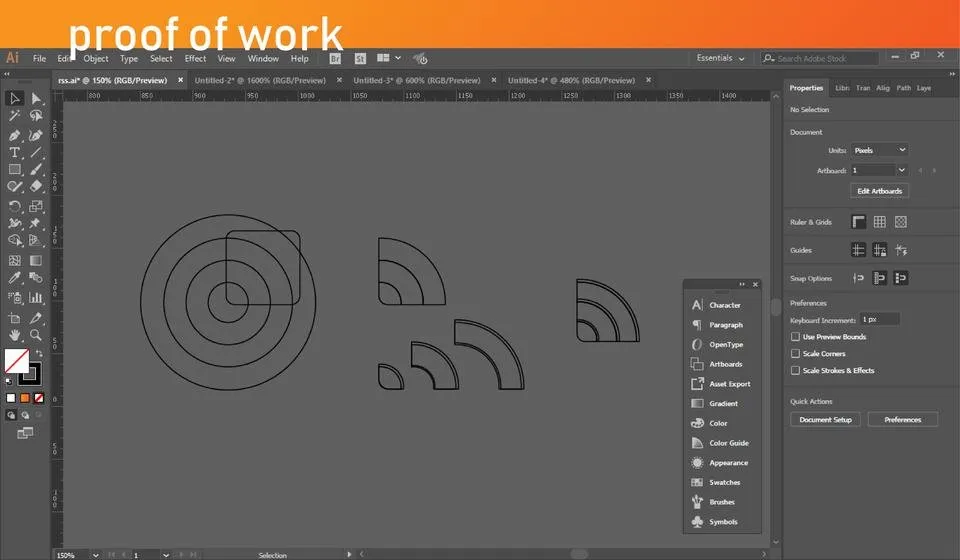The image size is (960, 560).
Task: Toggle Snap to Point option
Action: pos(858,278)
